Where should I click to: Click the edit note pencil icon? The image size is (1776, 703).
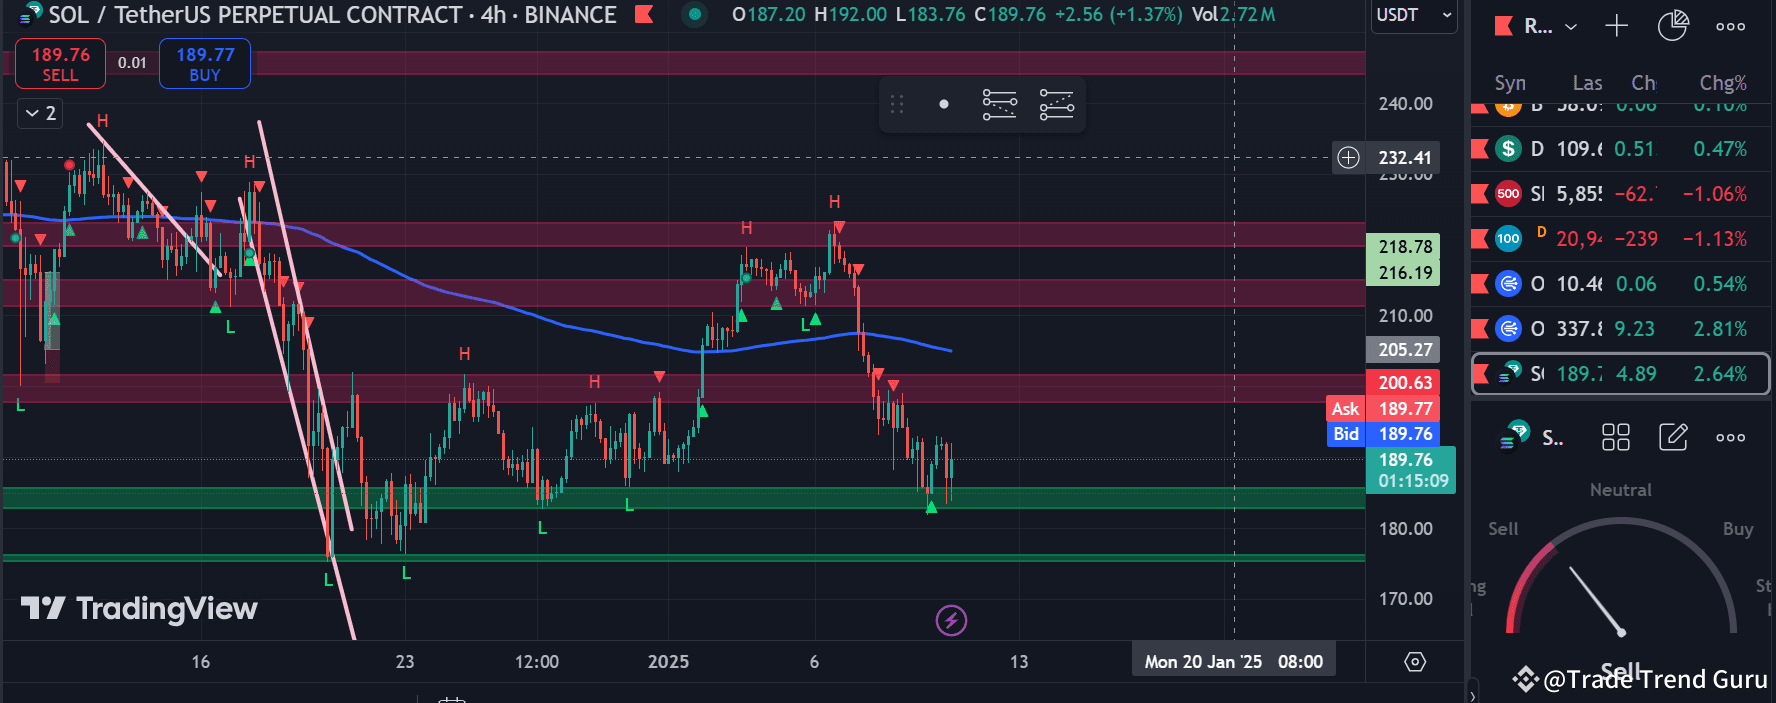pos(1673,437)
